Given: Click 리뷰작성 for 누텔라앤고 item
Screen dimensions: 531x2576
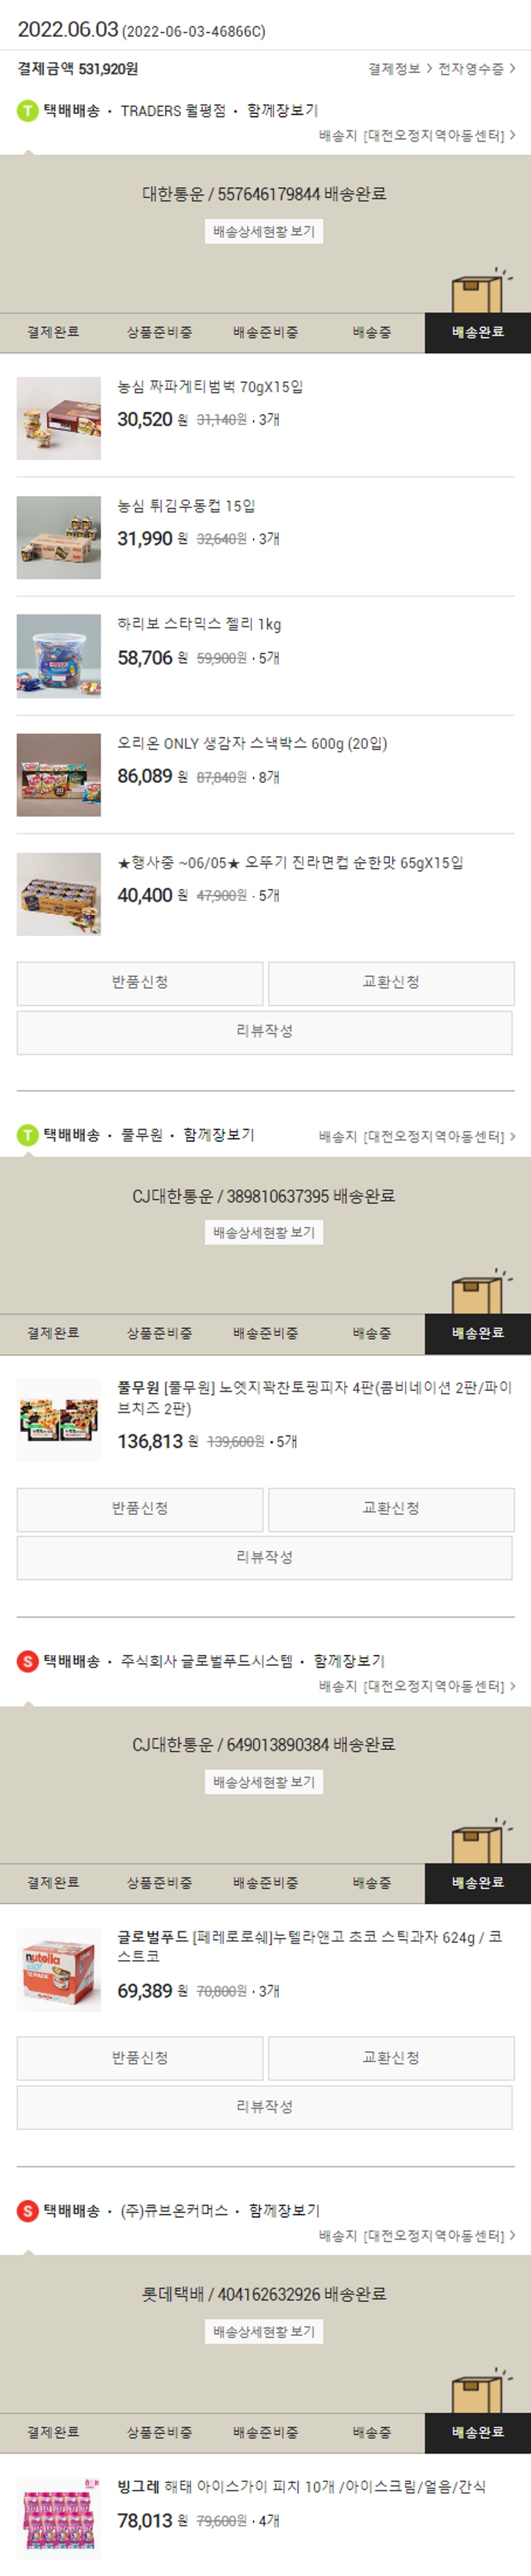Looking at the screenshot, I should coord(264,2107).
